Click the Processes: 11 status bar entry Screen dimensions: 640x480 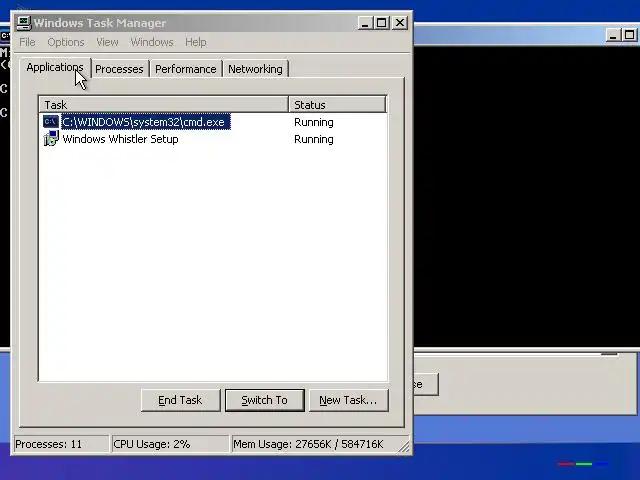click(x=61, y=444)
